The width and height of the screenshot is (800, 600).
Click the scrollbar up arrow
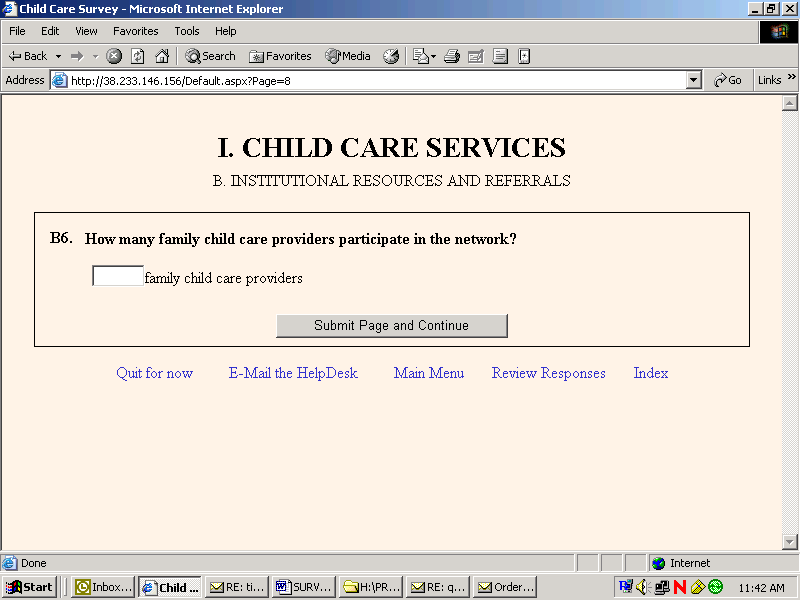coord(789,104)
